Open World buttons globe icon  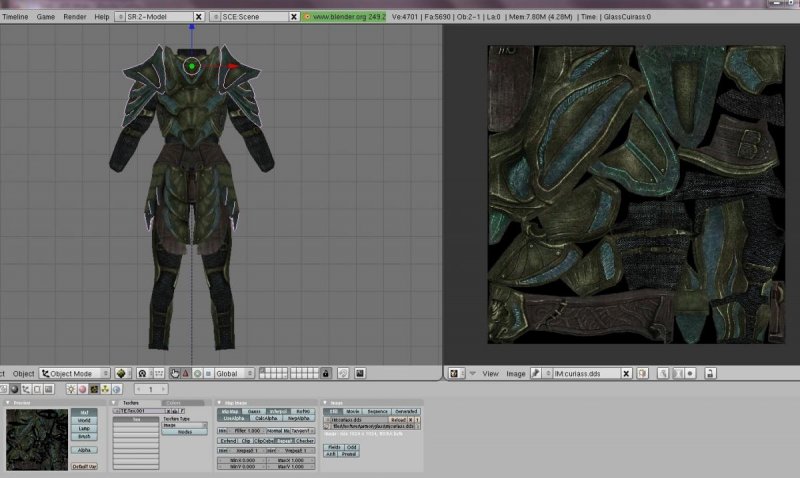point(116,389)
